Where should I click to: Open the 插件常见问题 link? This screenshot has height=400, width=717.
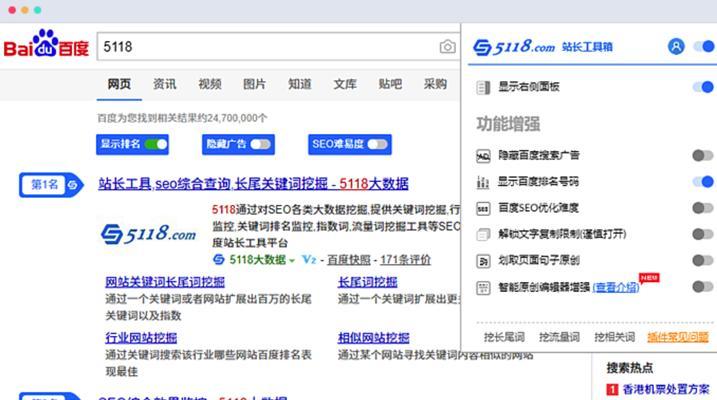678,337
